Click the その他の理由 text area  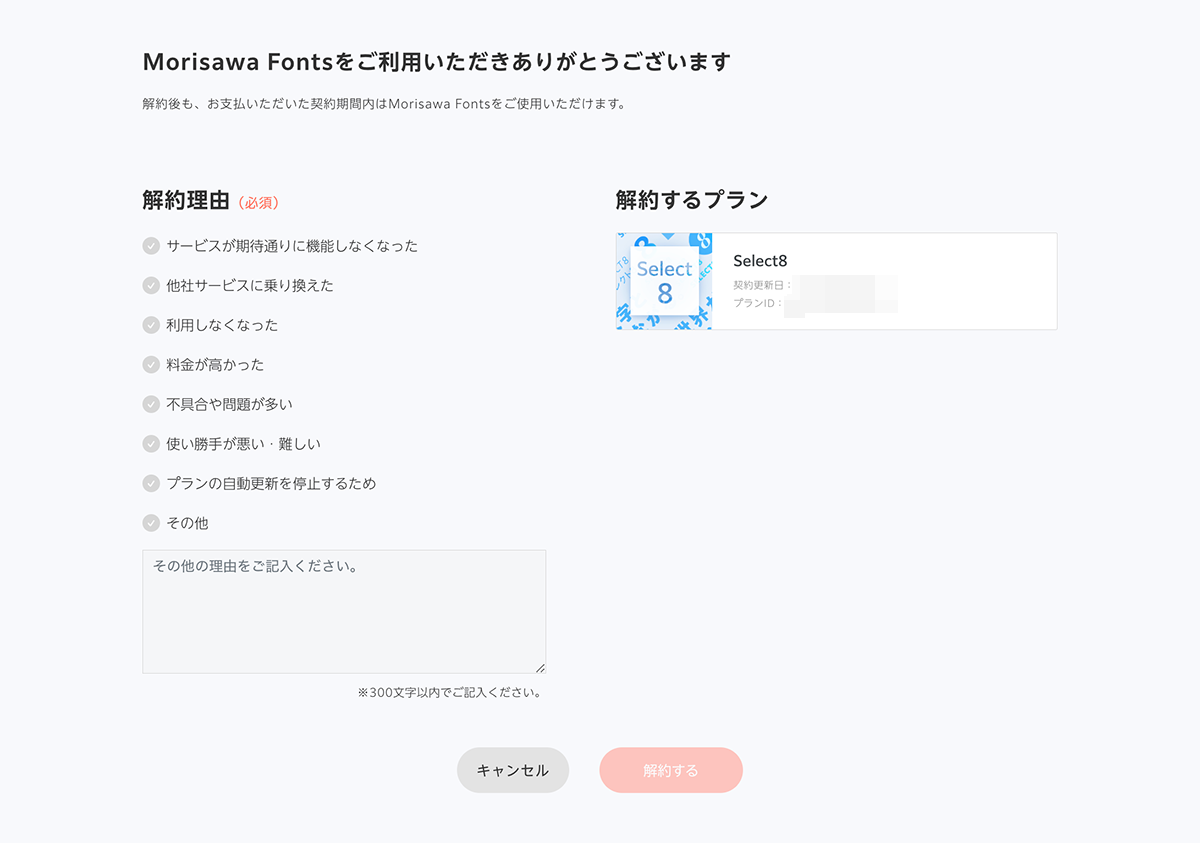[x=344, y=610]
